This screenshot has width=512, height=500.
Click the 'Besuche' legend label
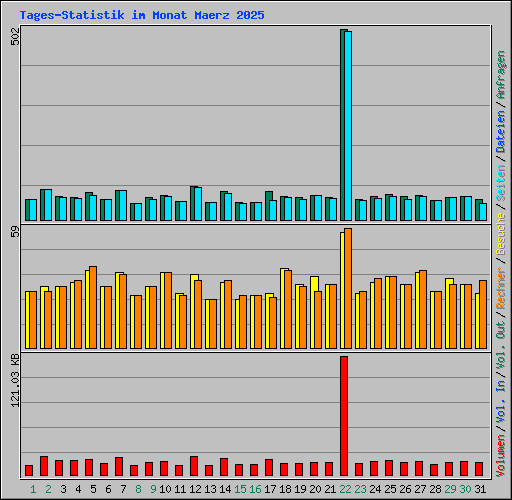[x=501, y=234]
